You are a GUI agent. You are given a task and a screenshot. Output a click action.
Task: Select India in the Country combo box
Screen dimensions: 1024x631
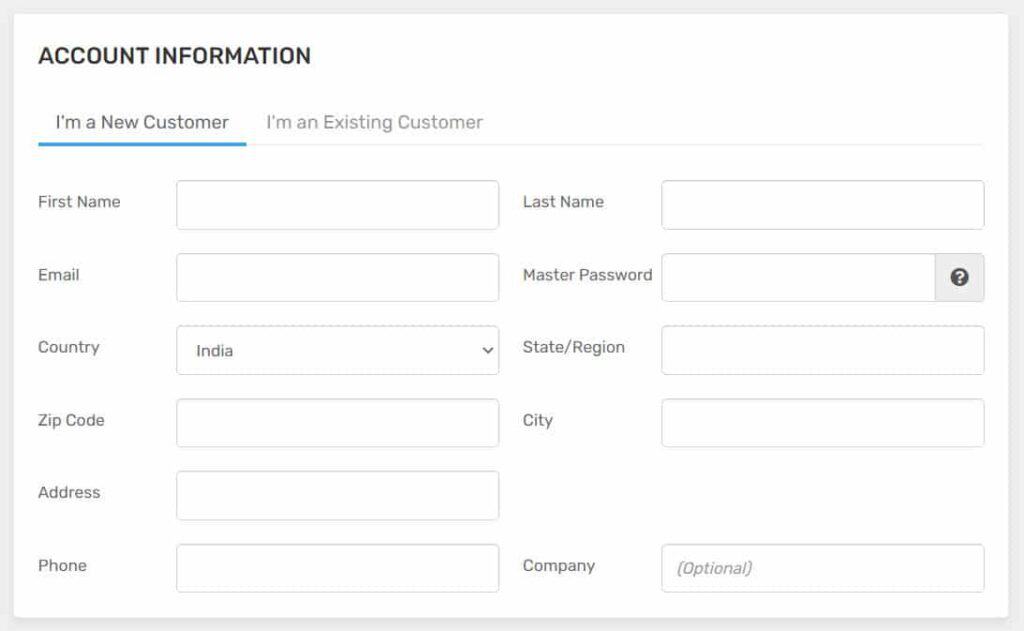(337, 350)
